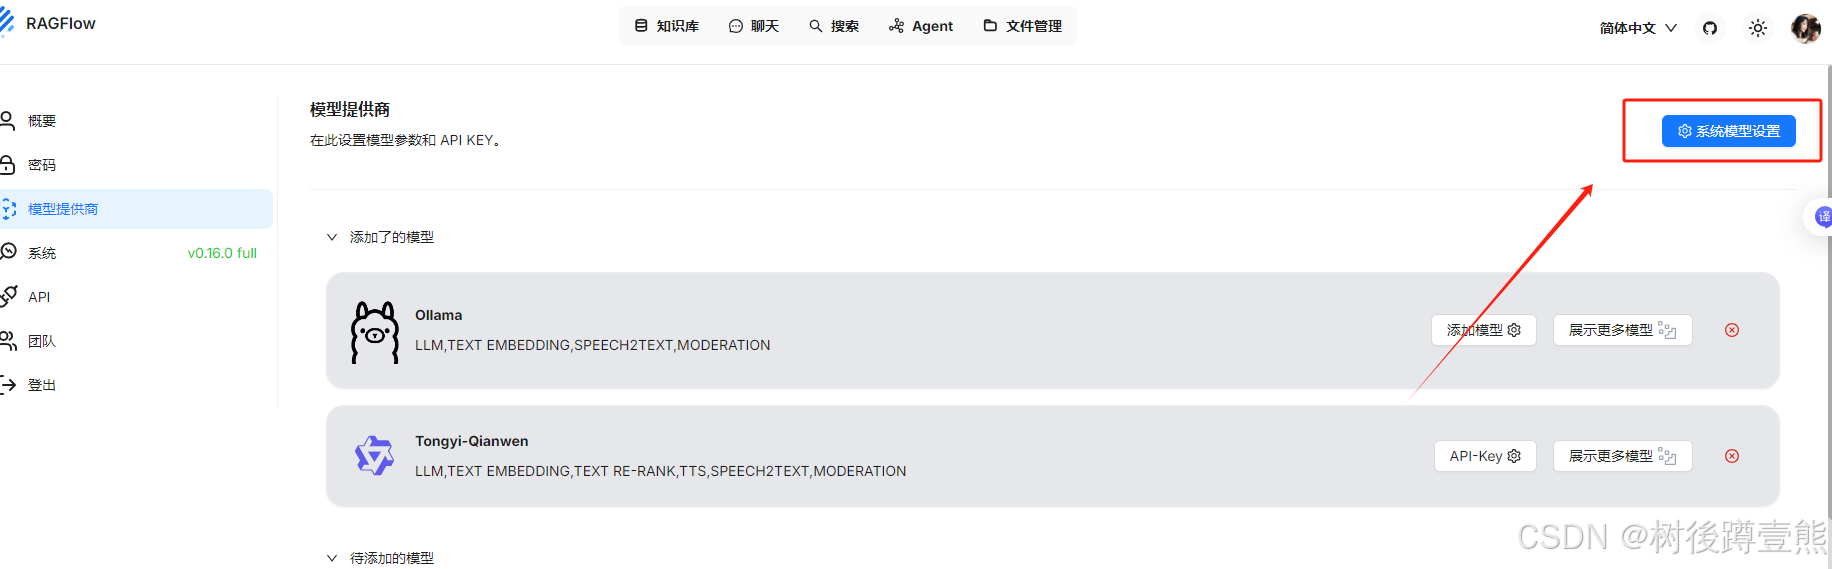Click the v0.16.0 full version text
Image resolution: width=1832 pixels, height=569 pixels.
coord(222,253)
